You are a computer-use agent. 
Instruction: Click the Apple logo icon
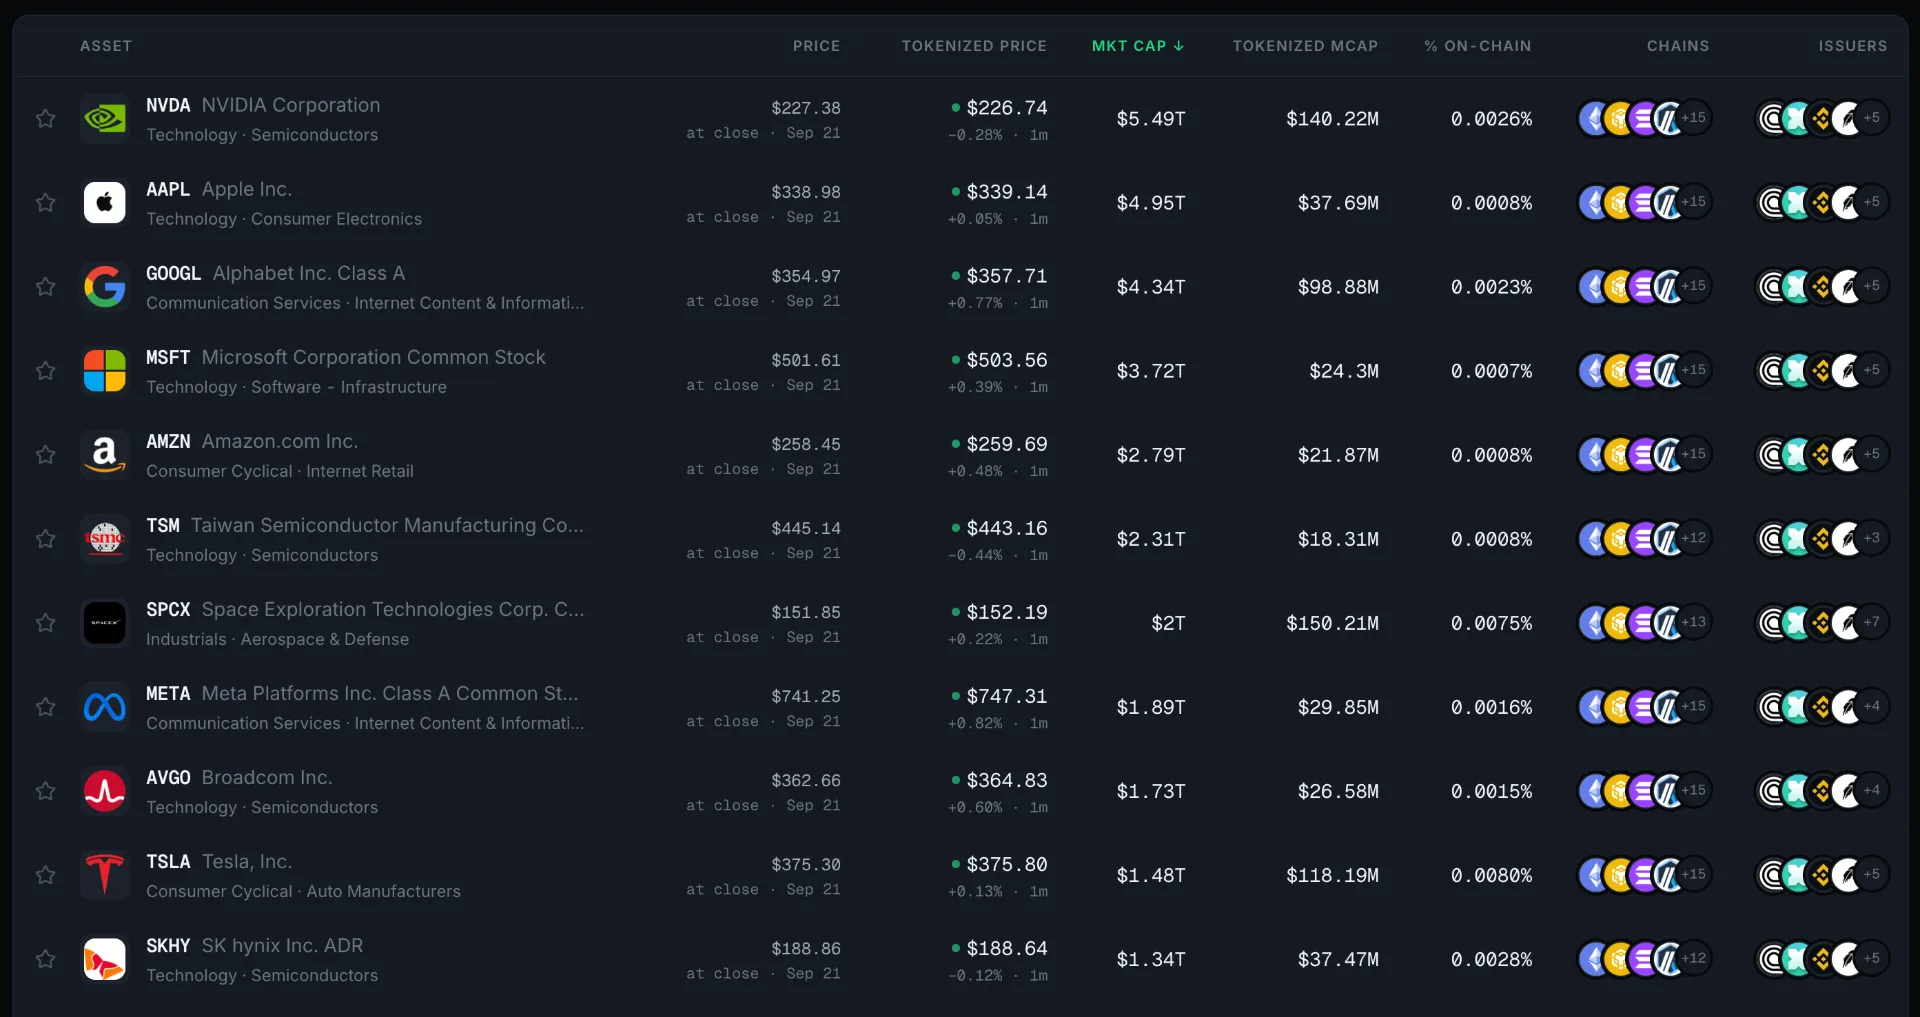coord(105,203)
